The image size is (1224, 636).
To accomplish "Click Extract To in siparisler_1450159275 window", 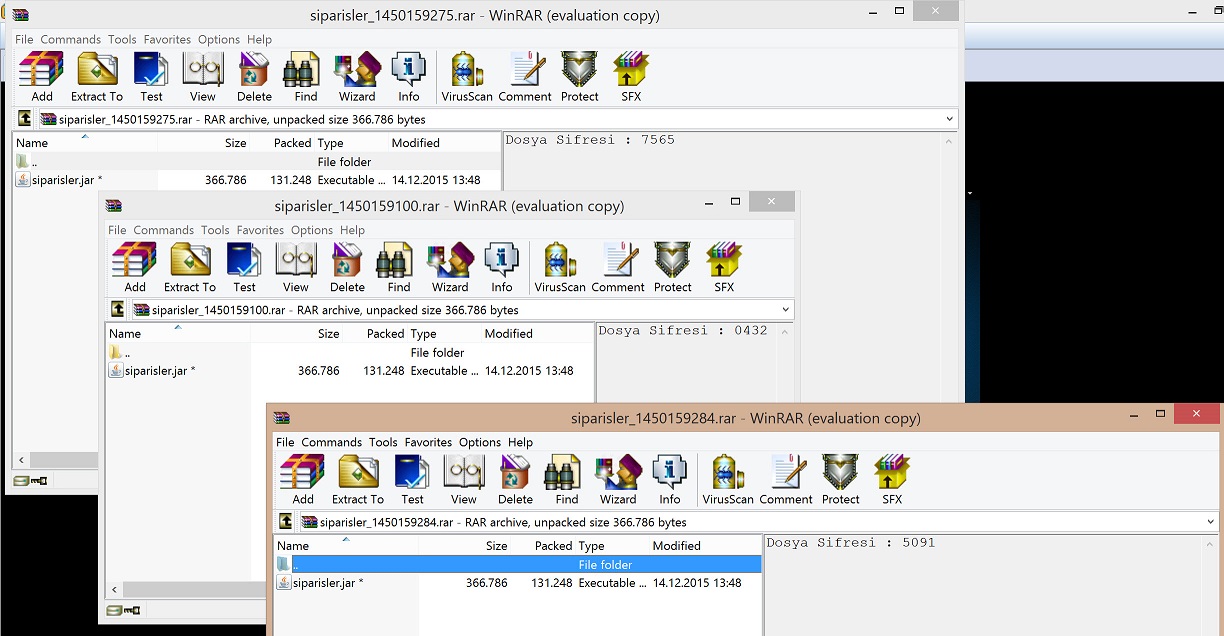I will [x=97, y=76].
